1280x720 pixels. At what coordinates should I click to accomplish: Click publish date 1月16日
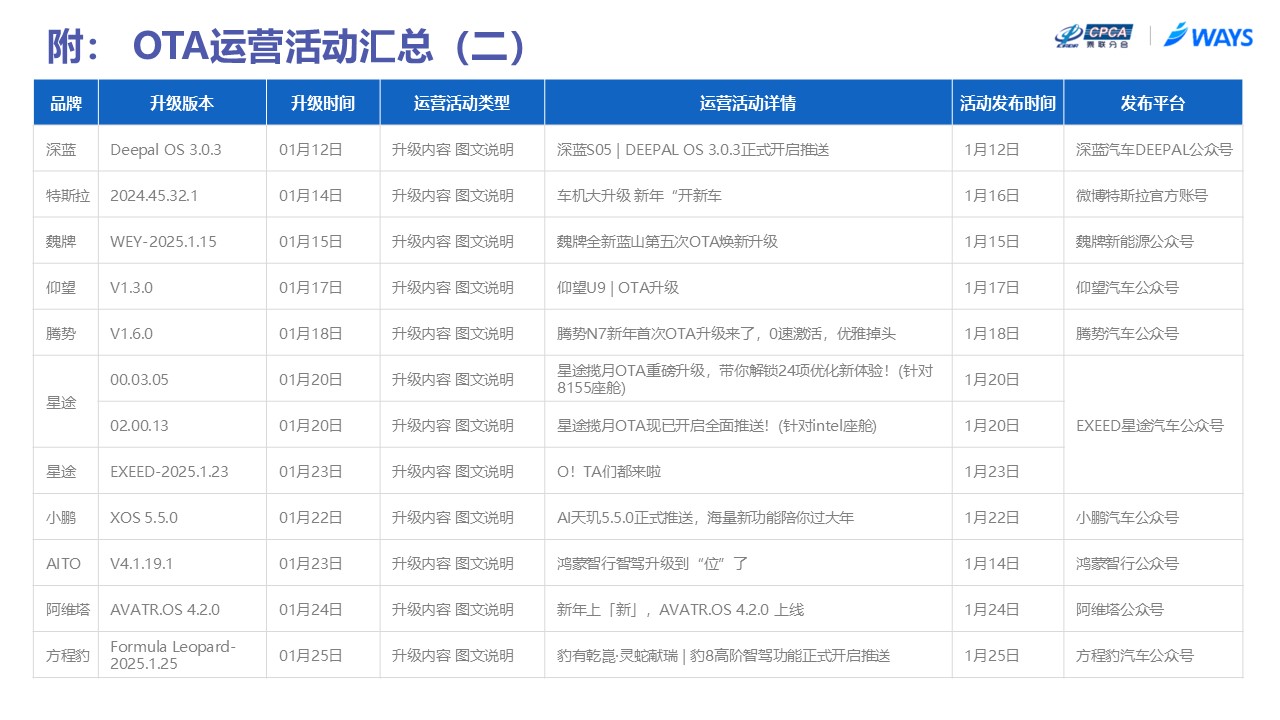992,196
